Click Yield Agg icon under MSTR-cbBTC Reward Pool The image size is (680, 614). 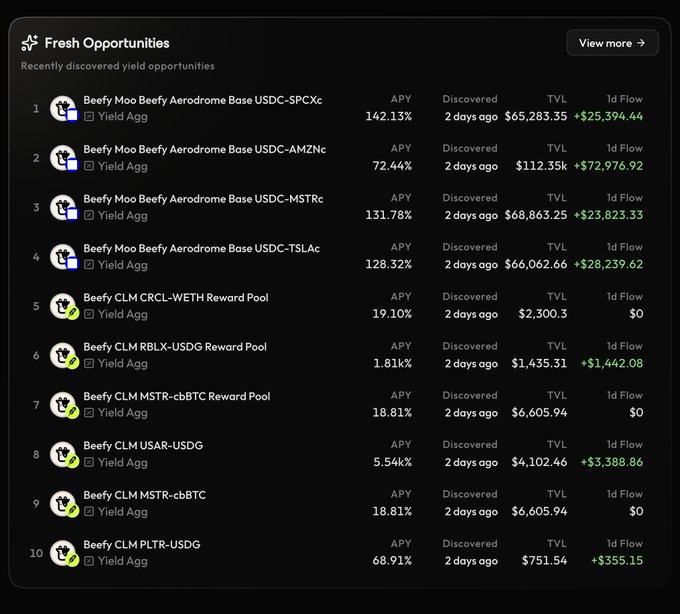pos(89,413)
